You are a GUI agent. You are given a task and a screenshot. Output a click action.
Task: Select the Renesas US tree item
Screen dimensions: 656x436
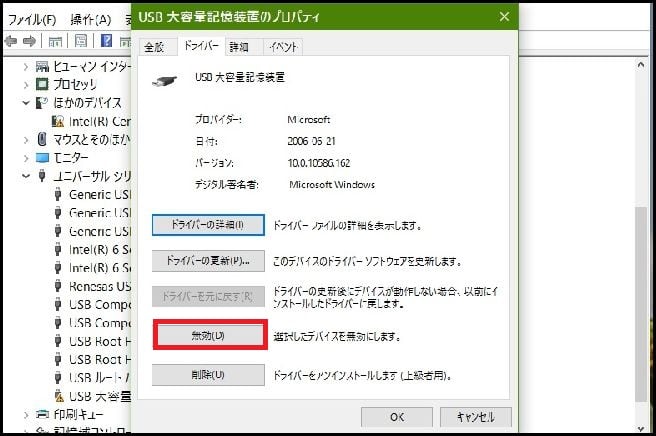(x=100, y=286)
